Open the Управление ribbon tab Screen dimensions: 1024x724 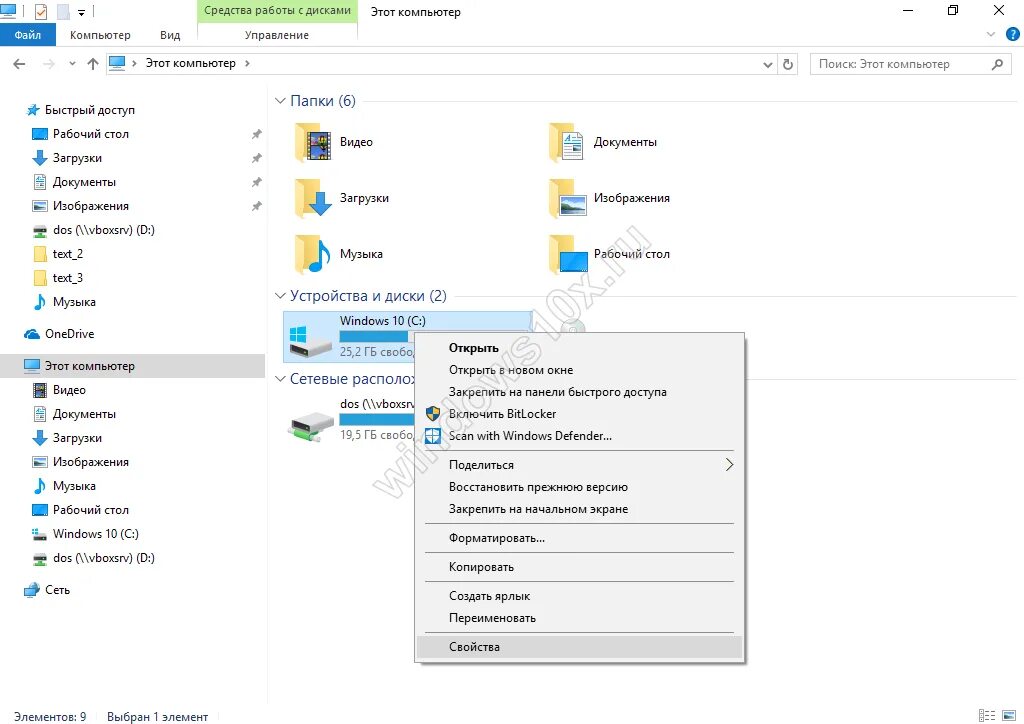pyautogui.click(x=277, y=35)
